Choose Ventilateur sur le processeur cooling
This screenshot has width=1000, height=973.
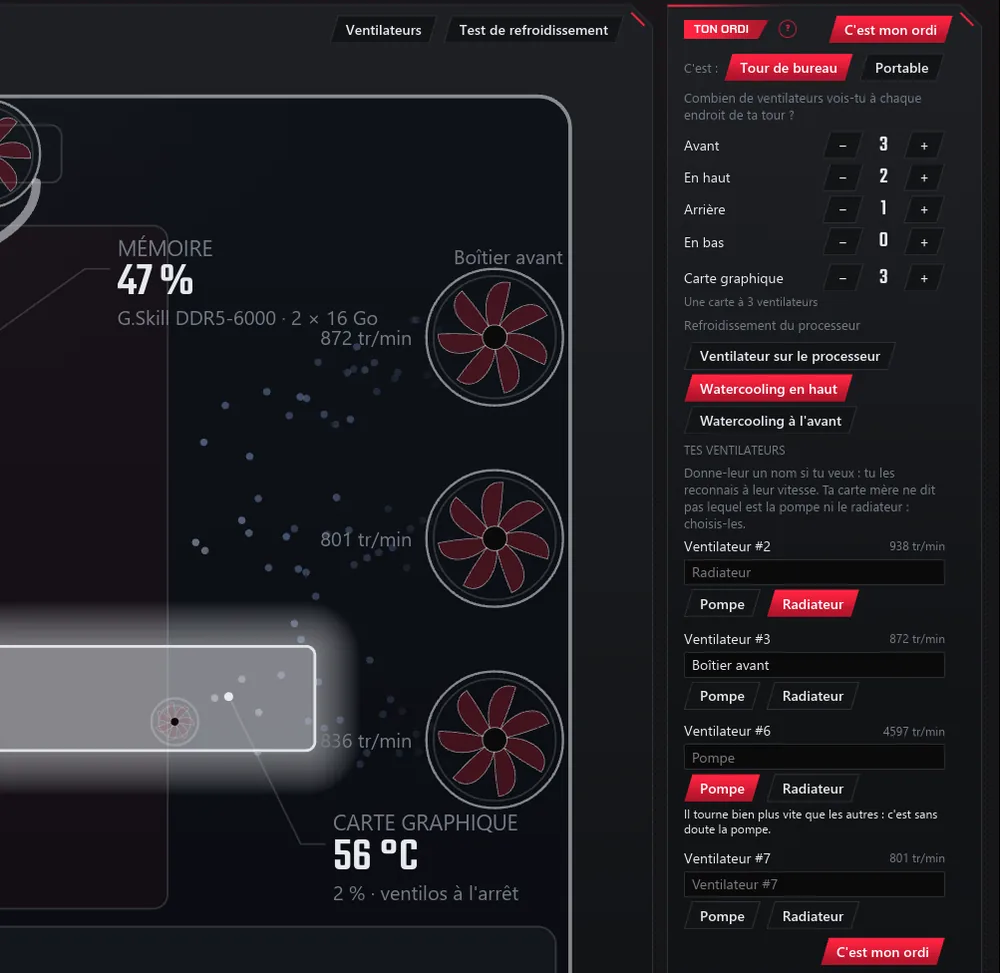[x=790, y=356]
